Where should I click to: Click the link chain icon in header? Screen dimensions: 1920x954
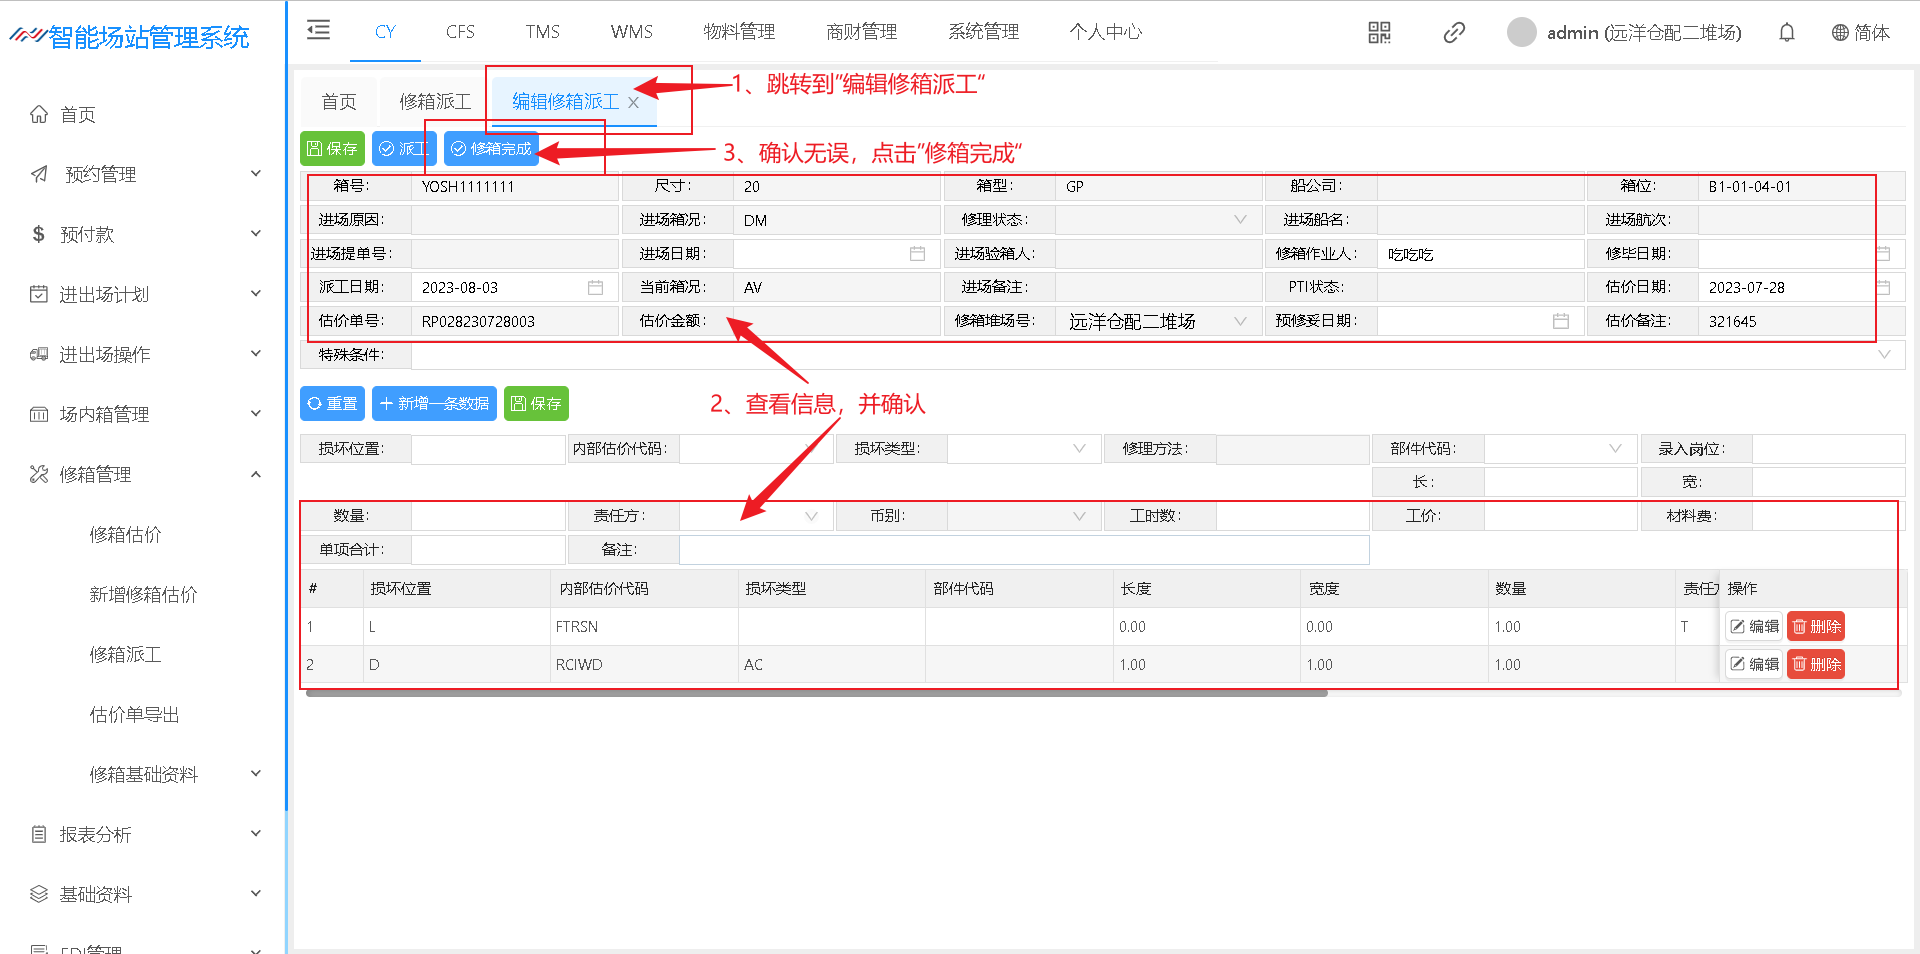coord(1454,33)
